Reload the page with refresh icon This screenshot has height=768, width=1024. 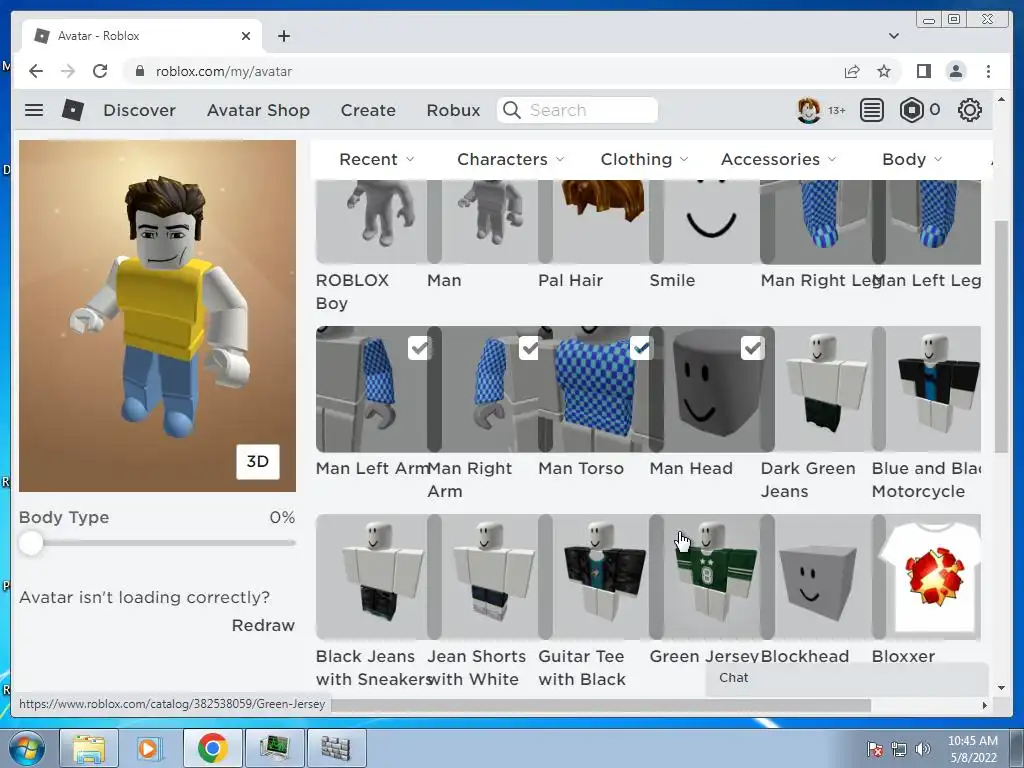100,71
